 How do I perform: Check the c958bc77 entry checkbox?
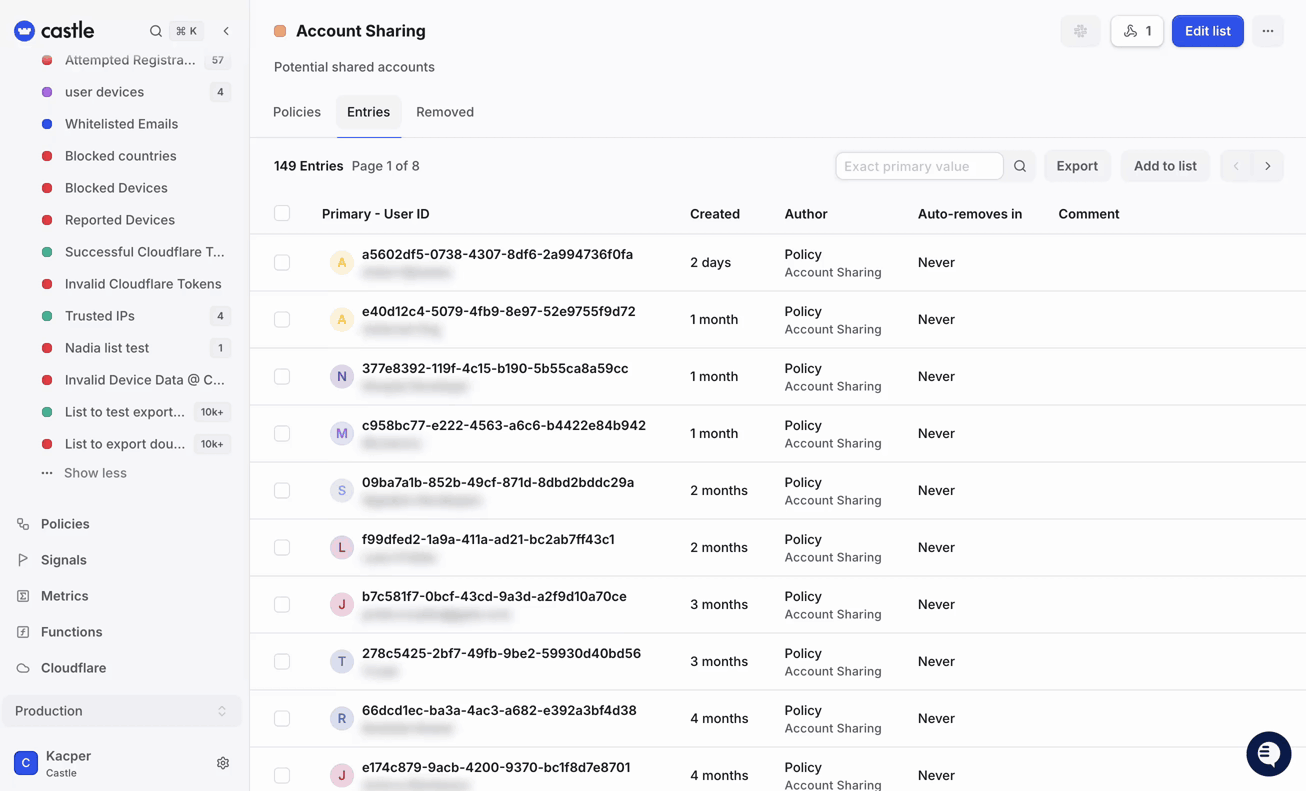pyautogui.click(x=282, y=433)
